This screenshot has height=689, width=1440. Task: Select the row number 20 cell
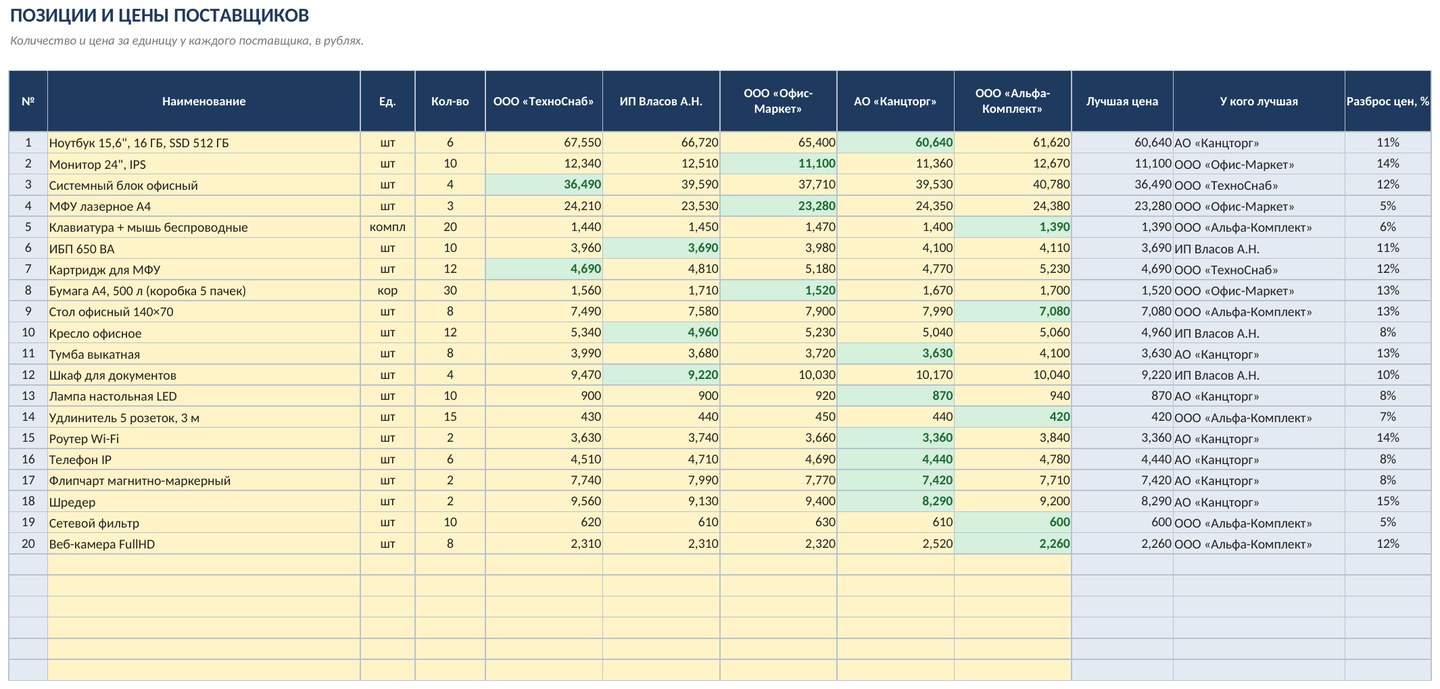[28, 544]
